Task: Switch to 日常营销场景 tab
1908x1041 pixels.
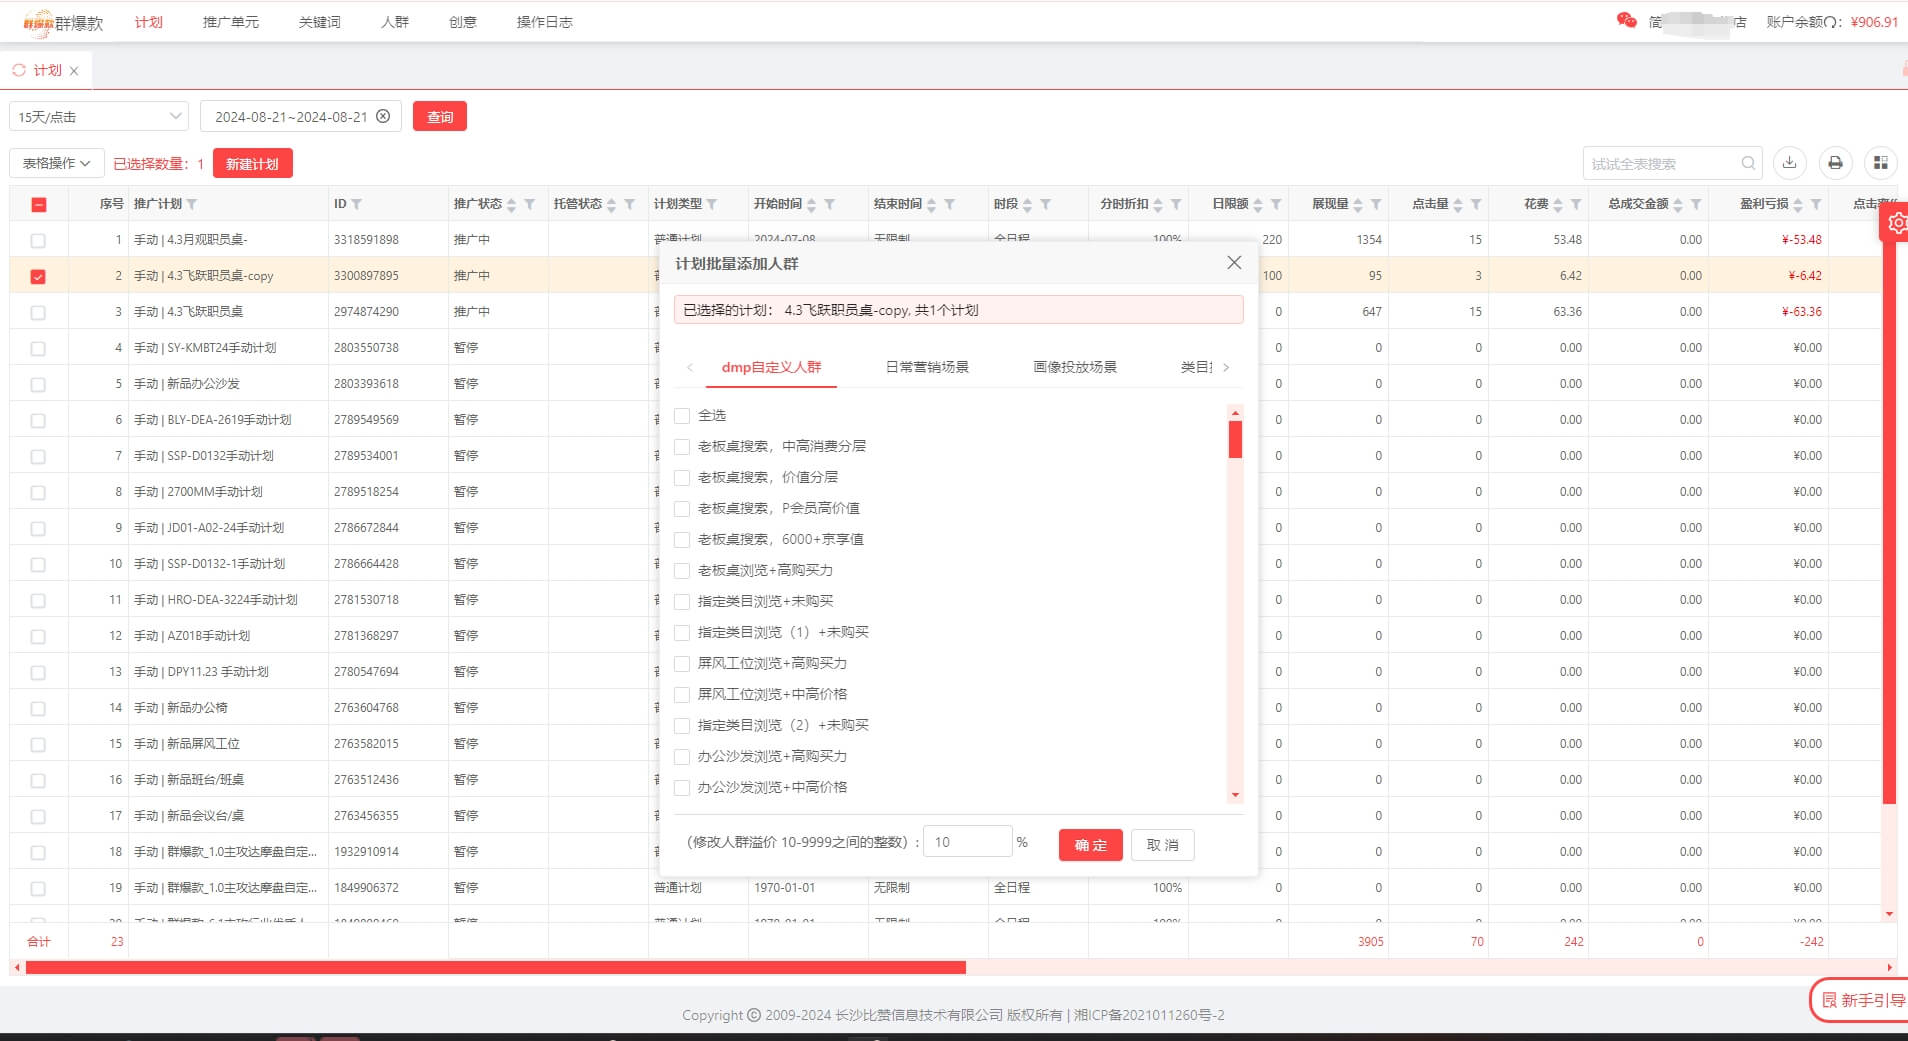Action: 927,367
